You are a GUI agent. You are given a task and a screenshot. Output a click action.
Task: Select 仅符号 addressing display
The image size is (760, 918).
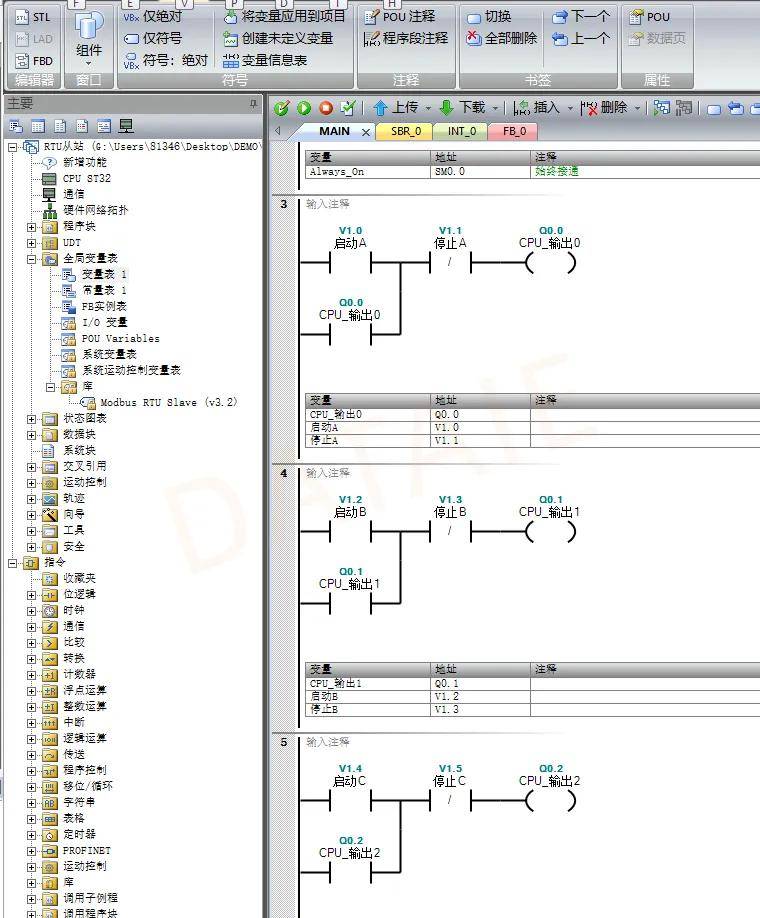point(153,39)
